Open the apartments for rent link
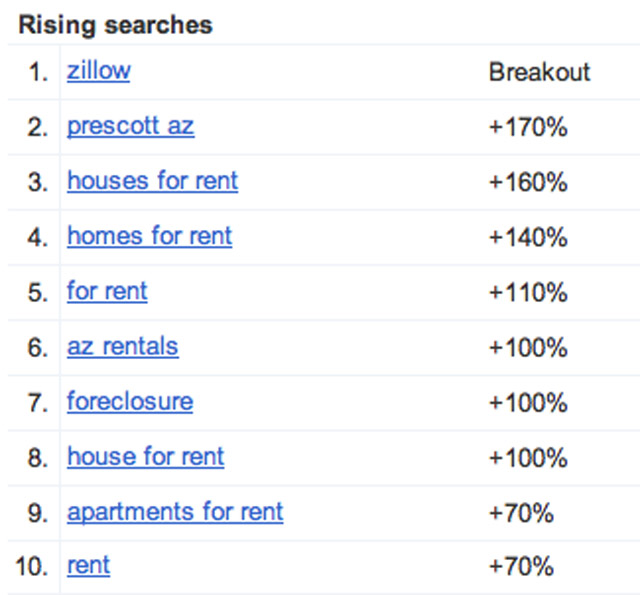The image size is (640, 595). 175,512
